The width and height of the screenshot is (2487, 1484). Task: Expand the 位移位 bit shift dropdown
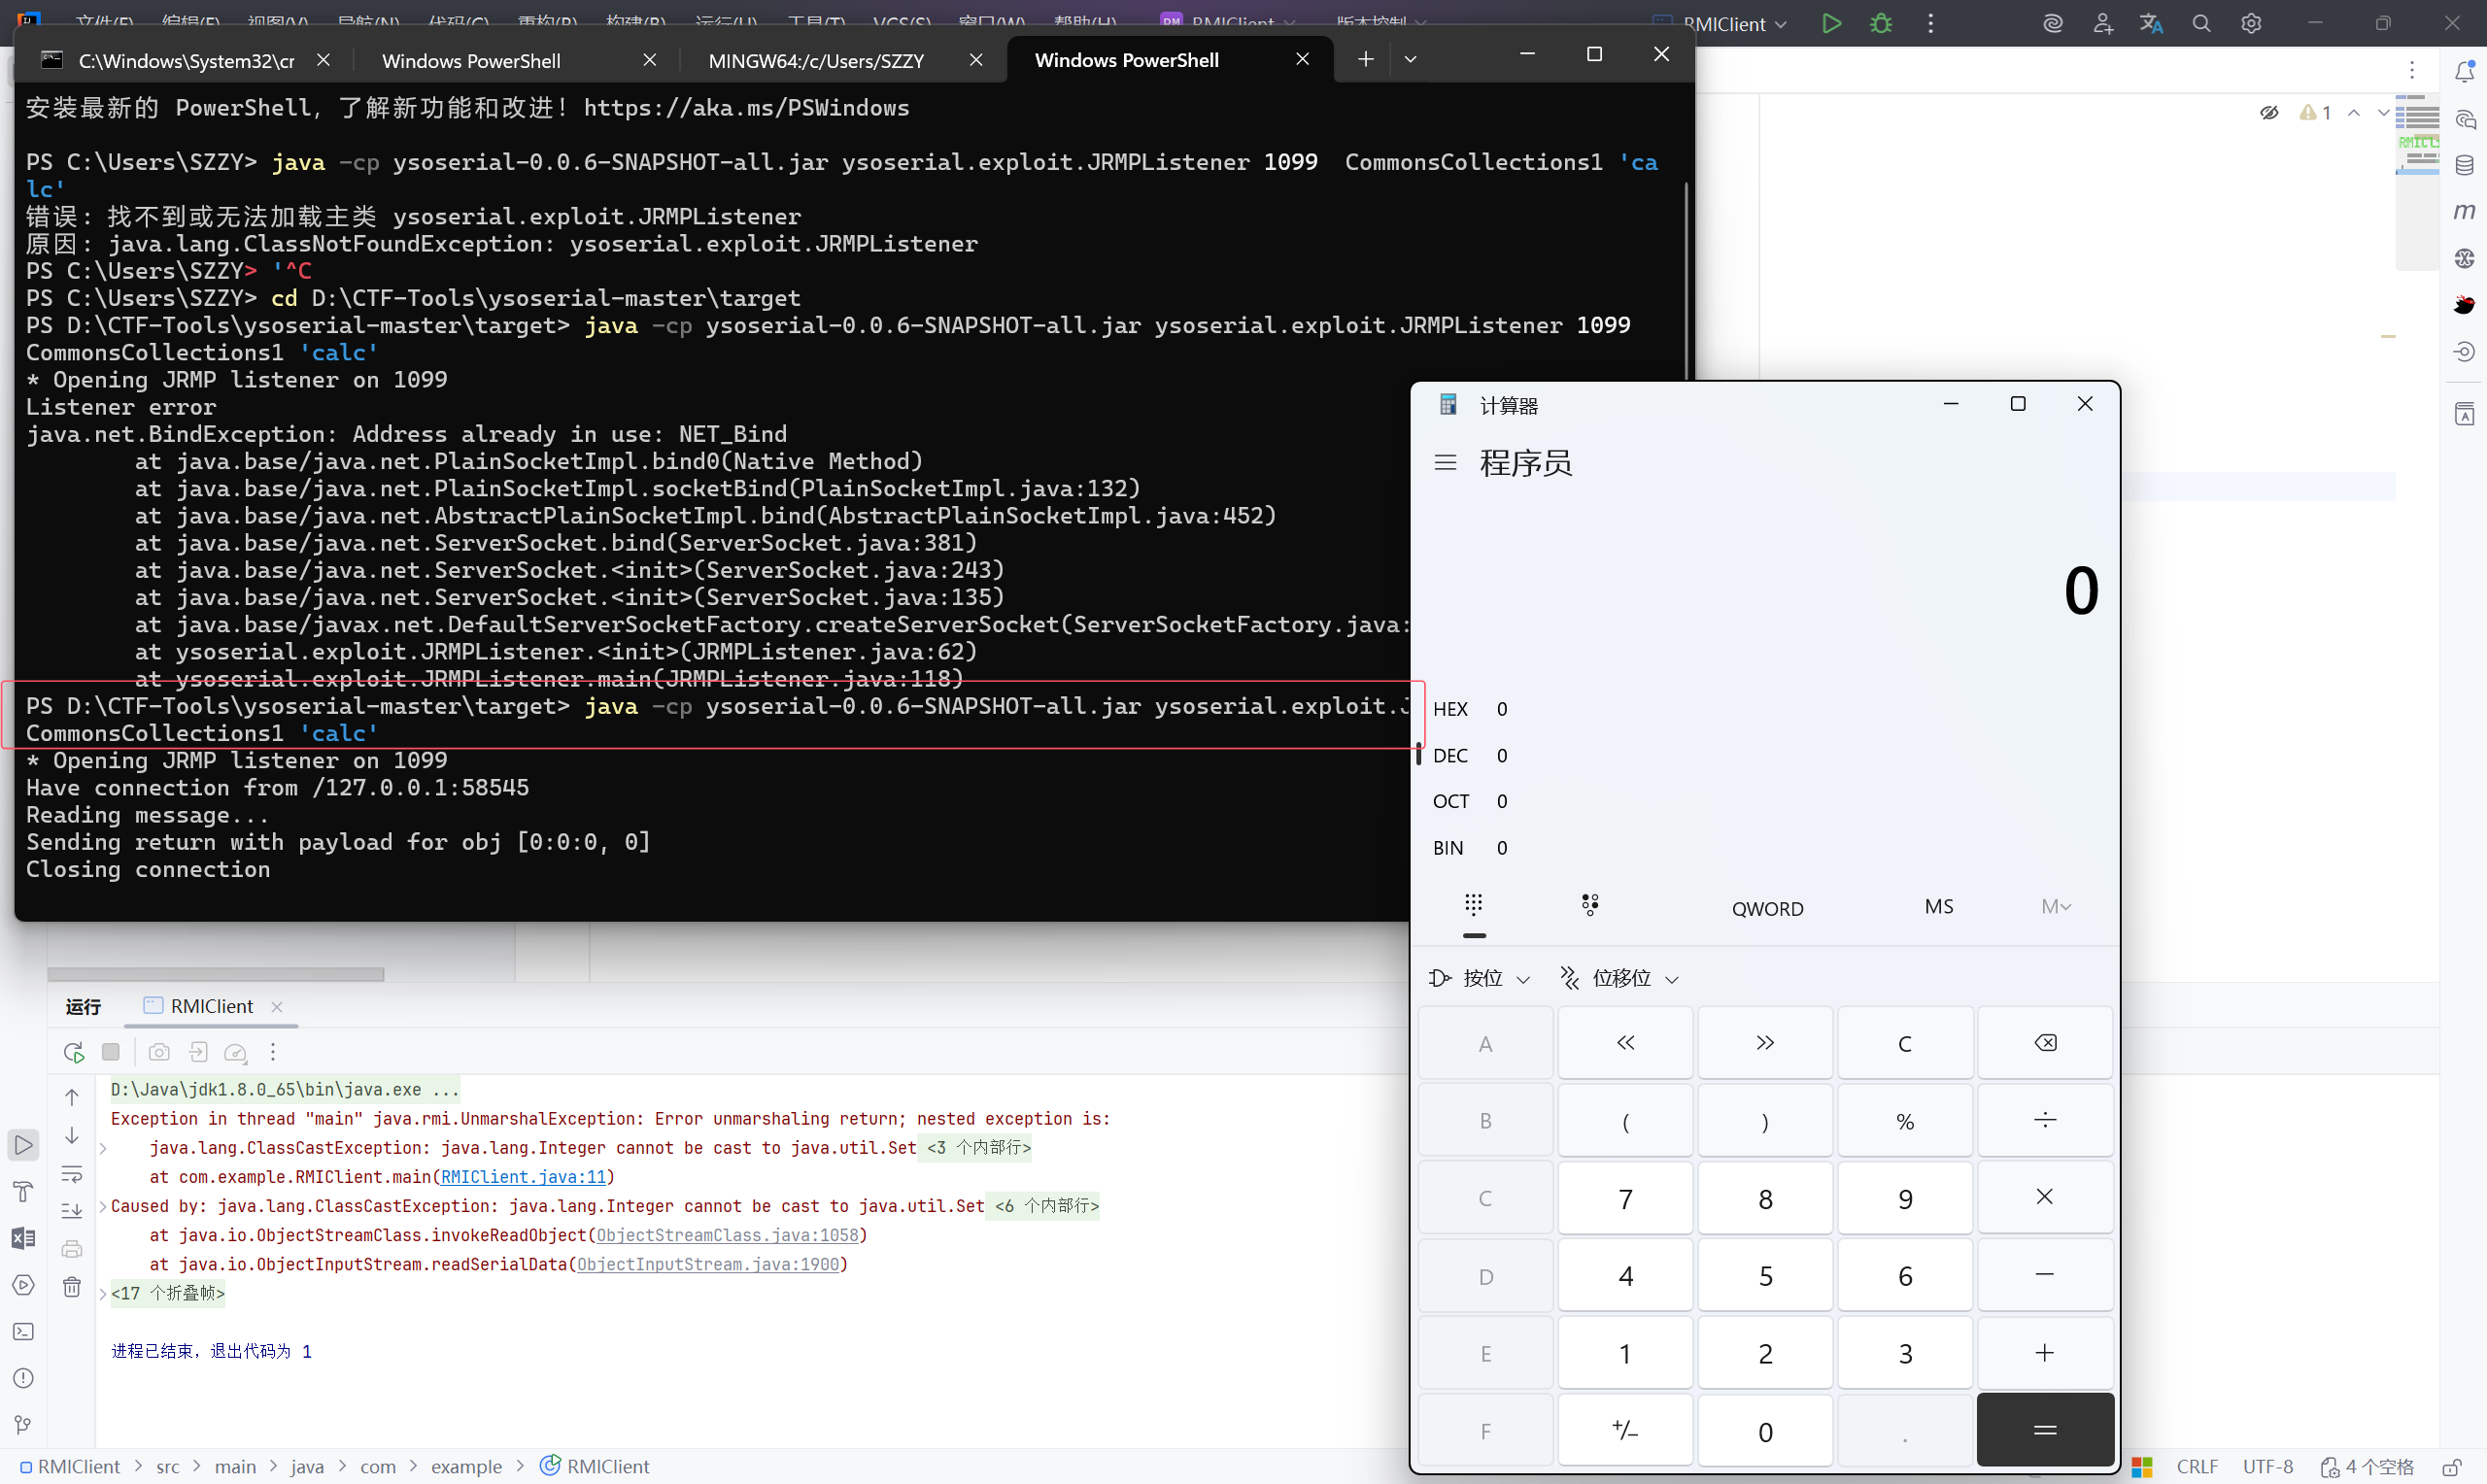tap(1620, 978)
